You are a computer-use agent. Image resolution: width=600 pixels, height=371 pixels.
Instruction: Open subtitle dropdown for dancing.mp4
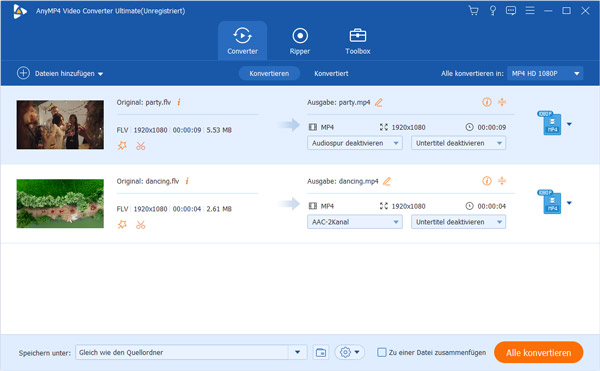coord(458,222)
